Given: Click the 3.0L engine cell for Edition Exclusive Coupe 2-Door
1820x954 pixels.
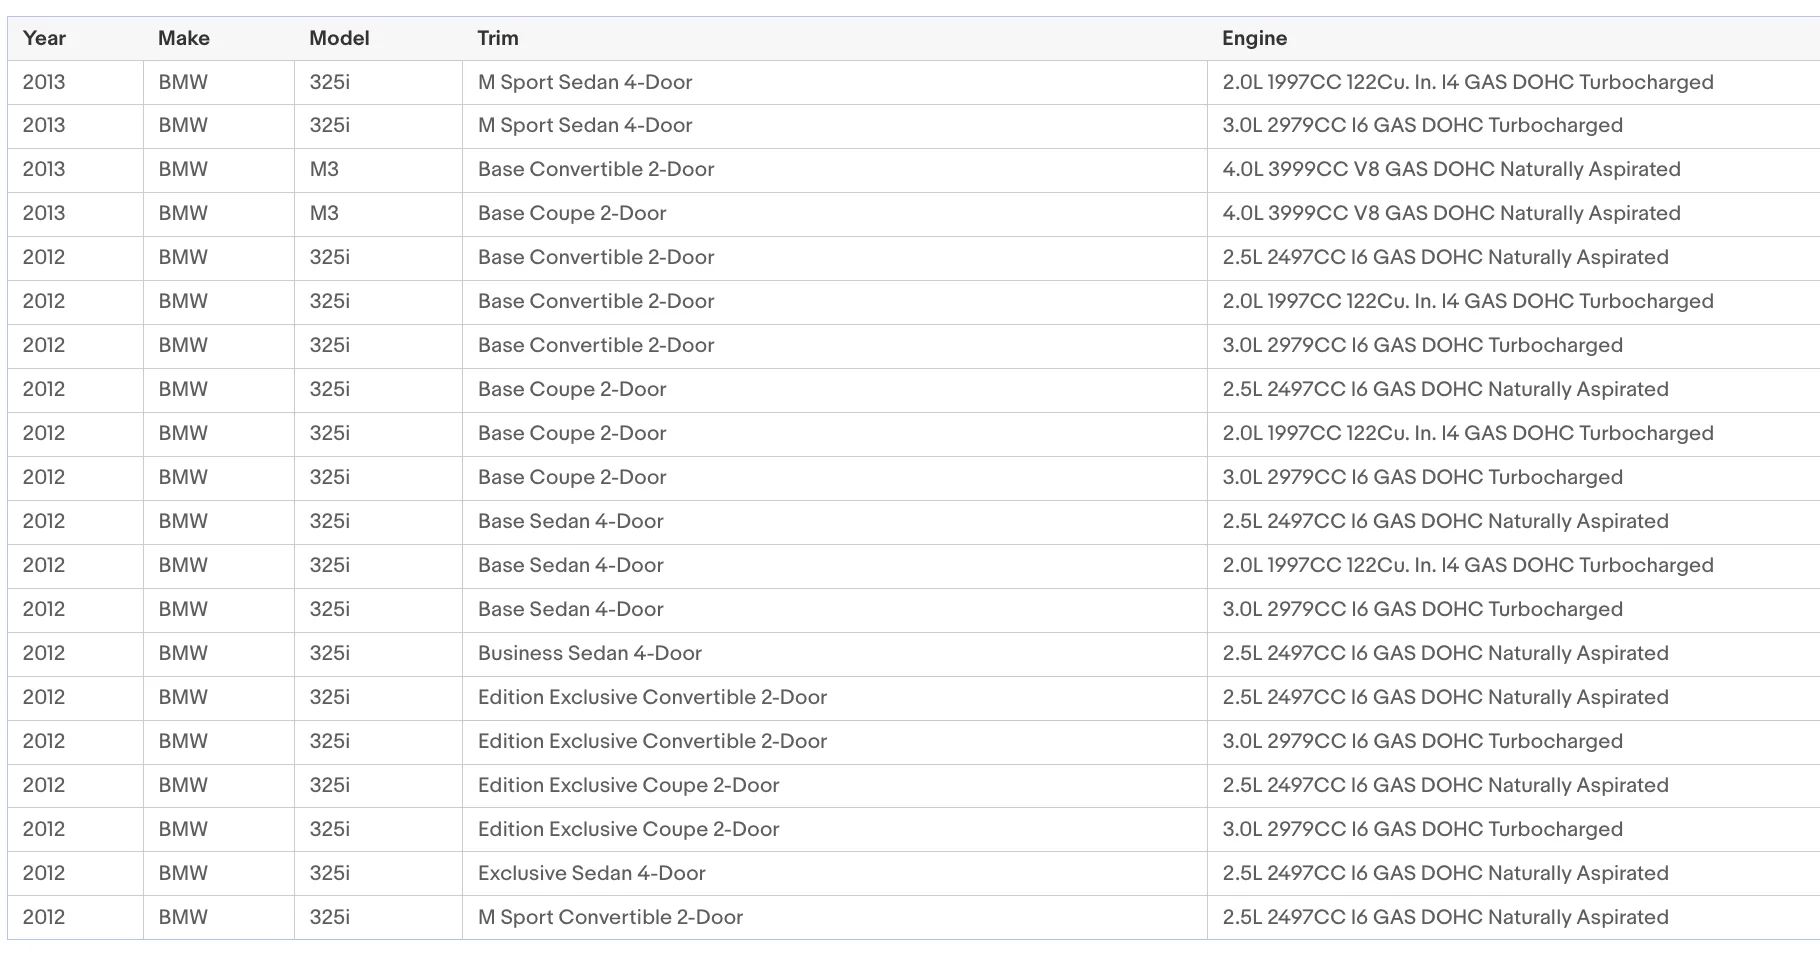Looking at the screenshot, I should [x=1514, y=830].
